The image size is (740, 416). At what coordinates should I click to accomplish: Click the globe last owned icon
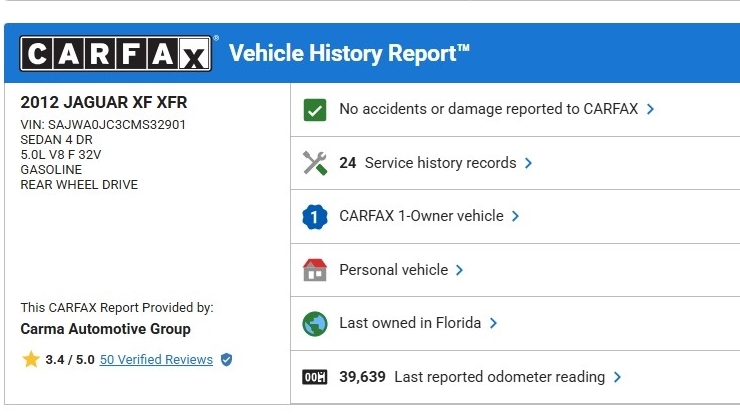[315, 324]
